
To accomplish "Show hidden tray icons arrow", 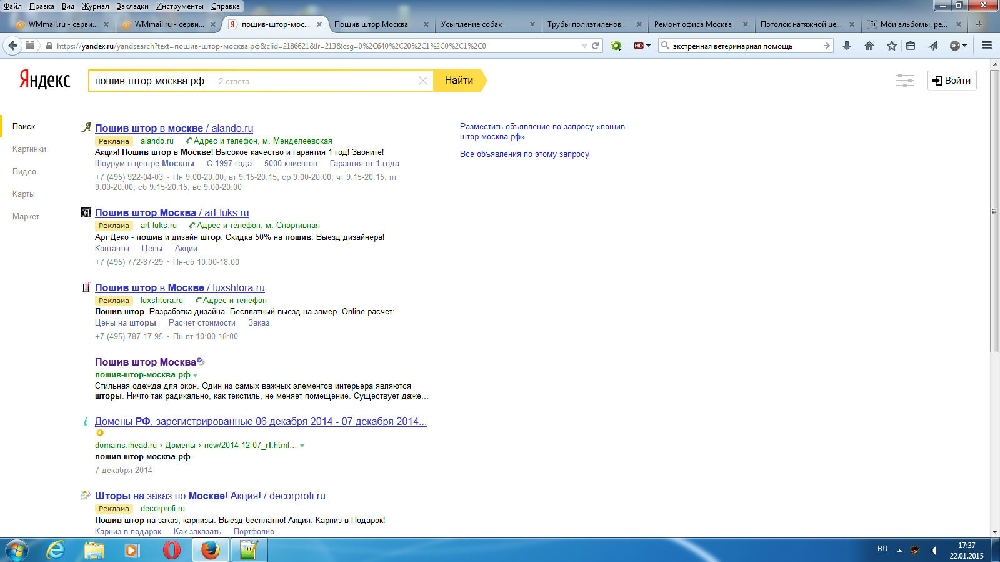I will 899,550.
